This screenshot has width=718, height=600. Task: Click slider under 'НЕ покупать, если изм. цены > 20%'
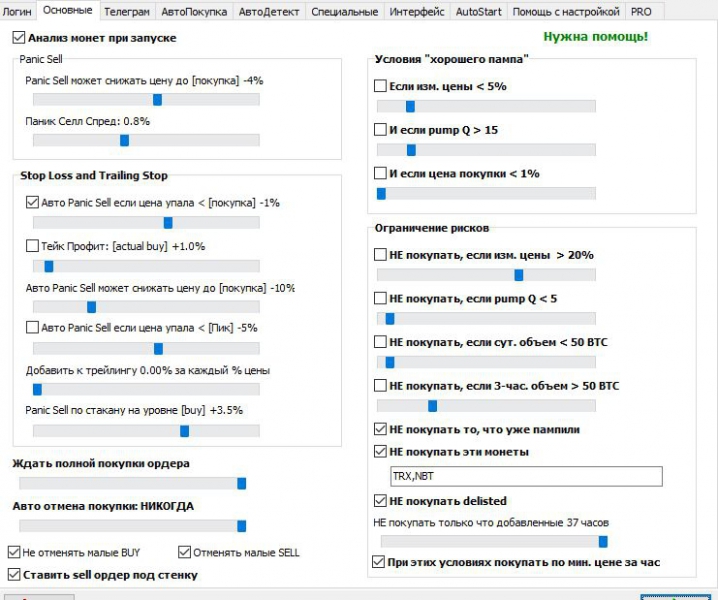click(518, 275)
